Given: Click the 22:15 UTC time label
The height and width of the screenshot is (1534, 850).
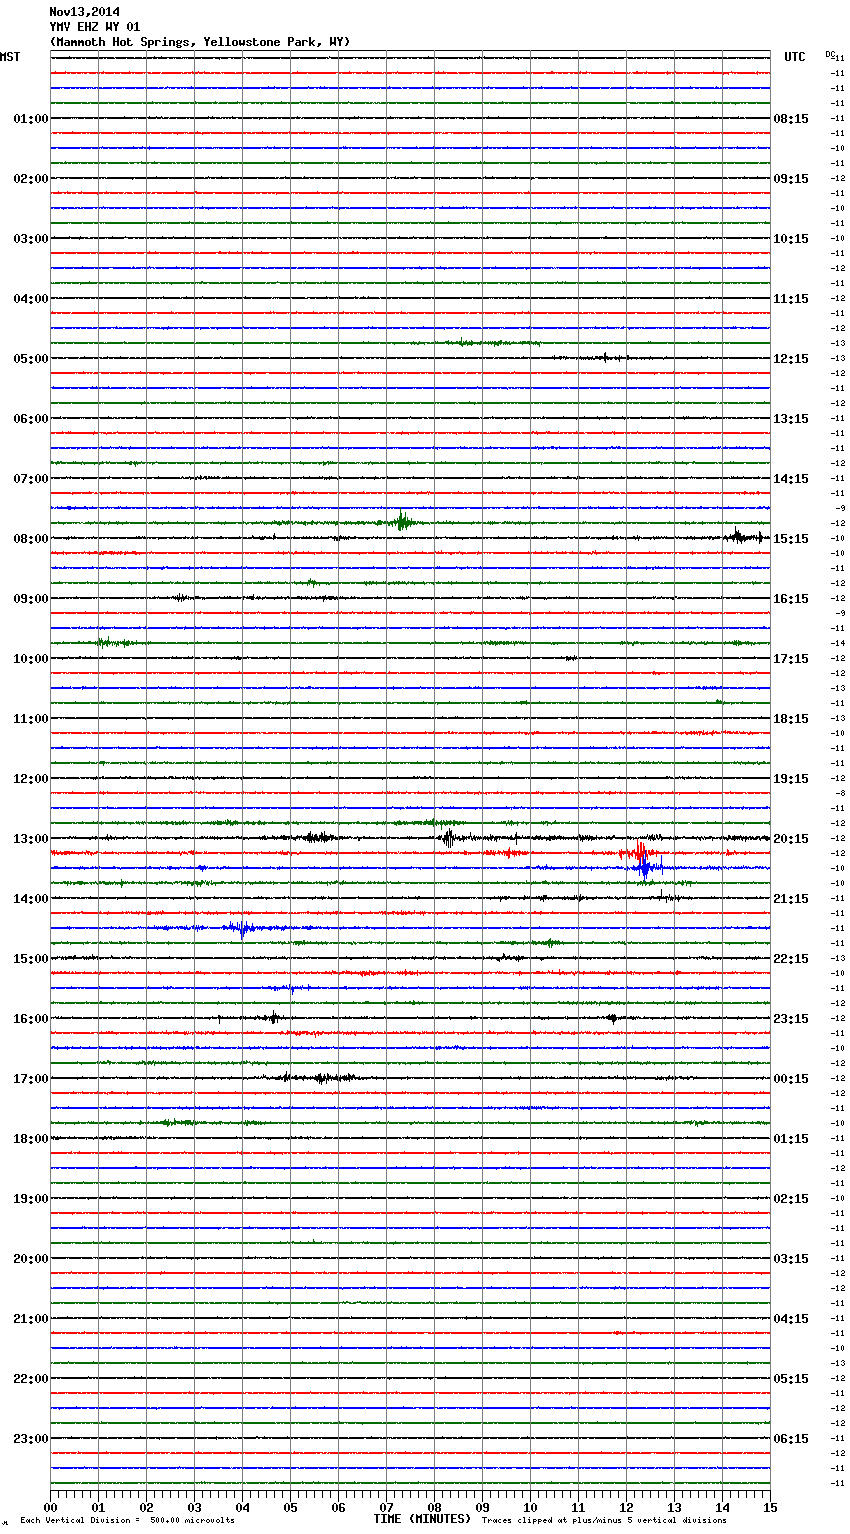Looking at the screenshot, I should (x=791, y=959).
